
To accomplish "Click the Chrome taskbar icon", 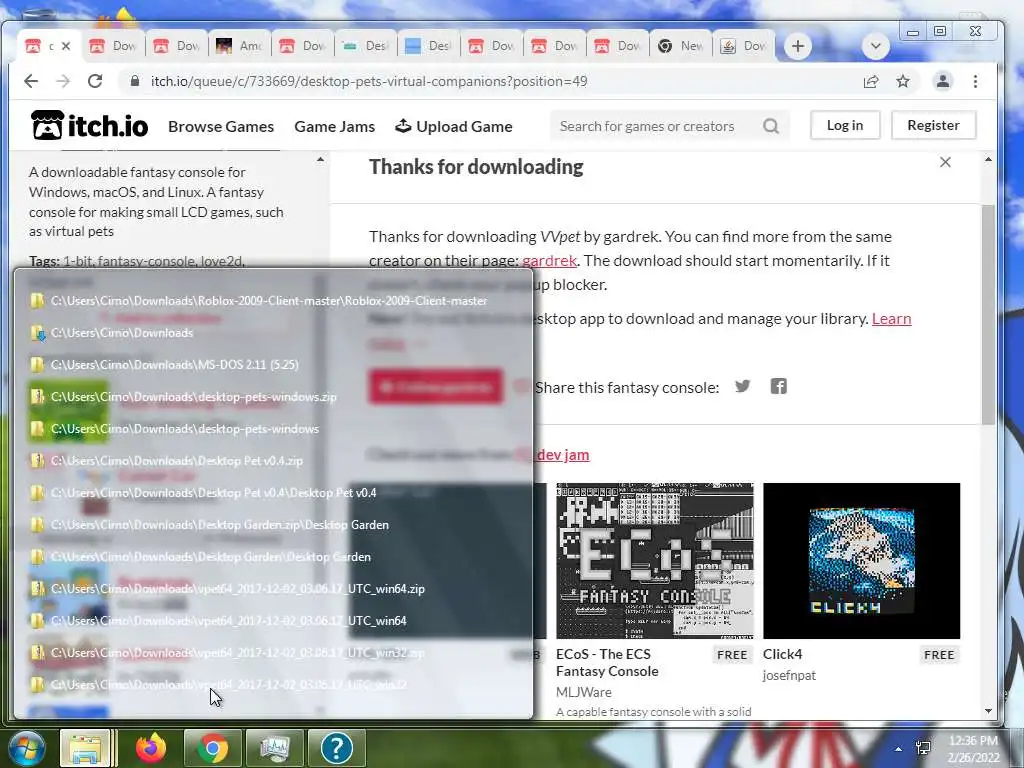I will click(x=212, y=748).
